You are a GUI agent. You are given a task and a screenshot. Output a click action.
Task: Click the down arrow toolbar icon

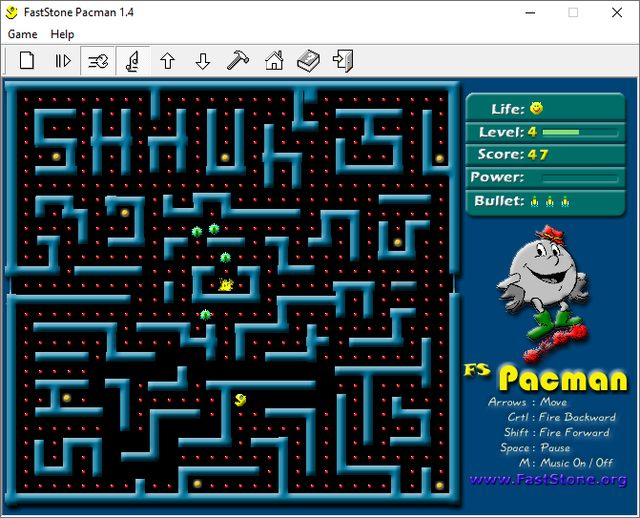click(x=202, y=61)
